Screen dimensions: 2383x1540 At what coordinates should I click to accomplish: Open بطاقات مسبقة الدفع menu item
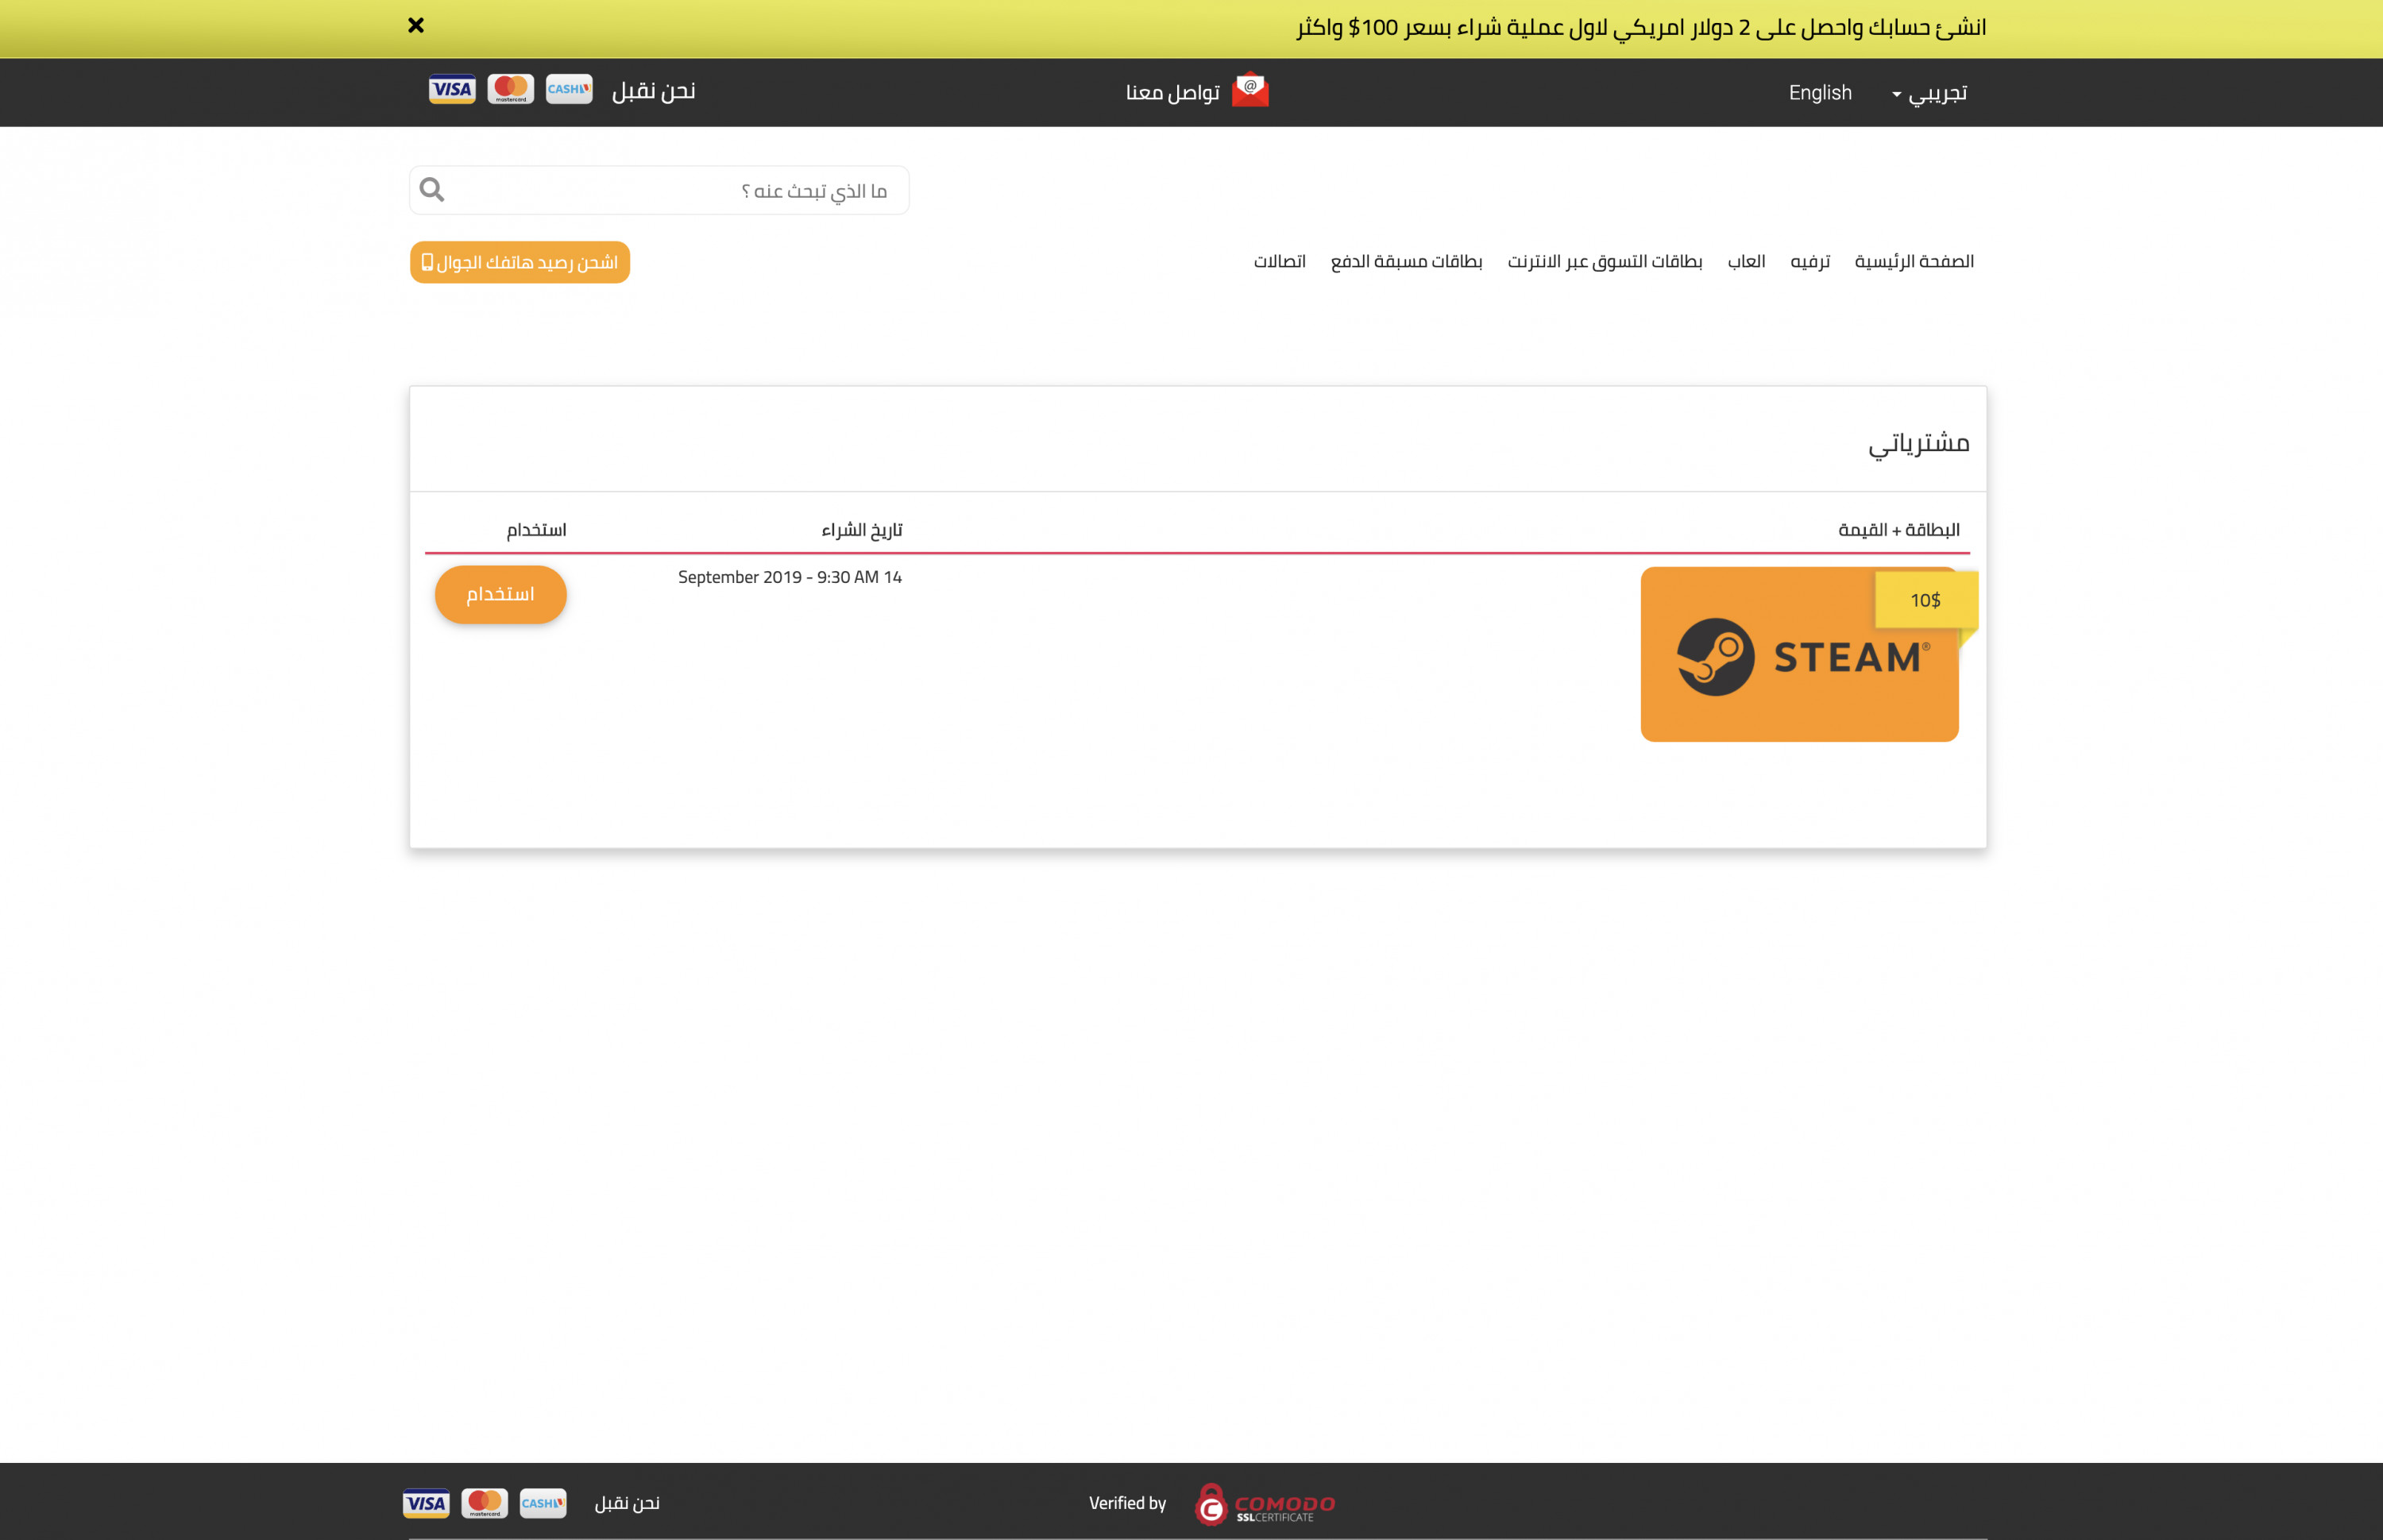pos(1406,261)
